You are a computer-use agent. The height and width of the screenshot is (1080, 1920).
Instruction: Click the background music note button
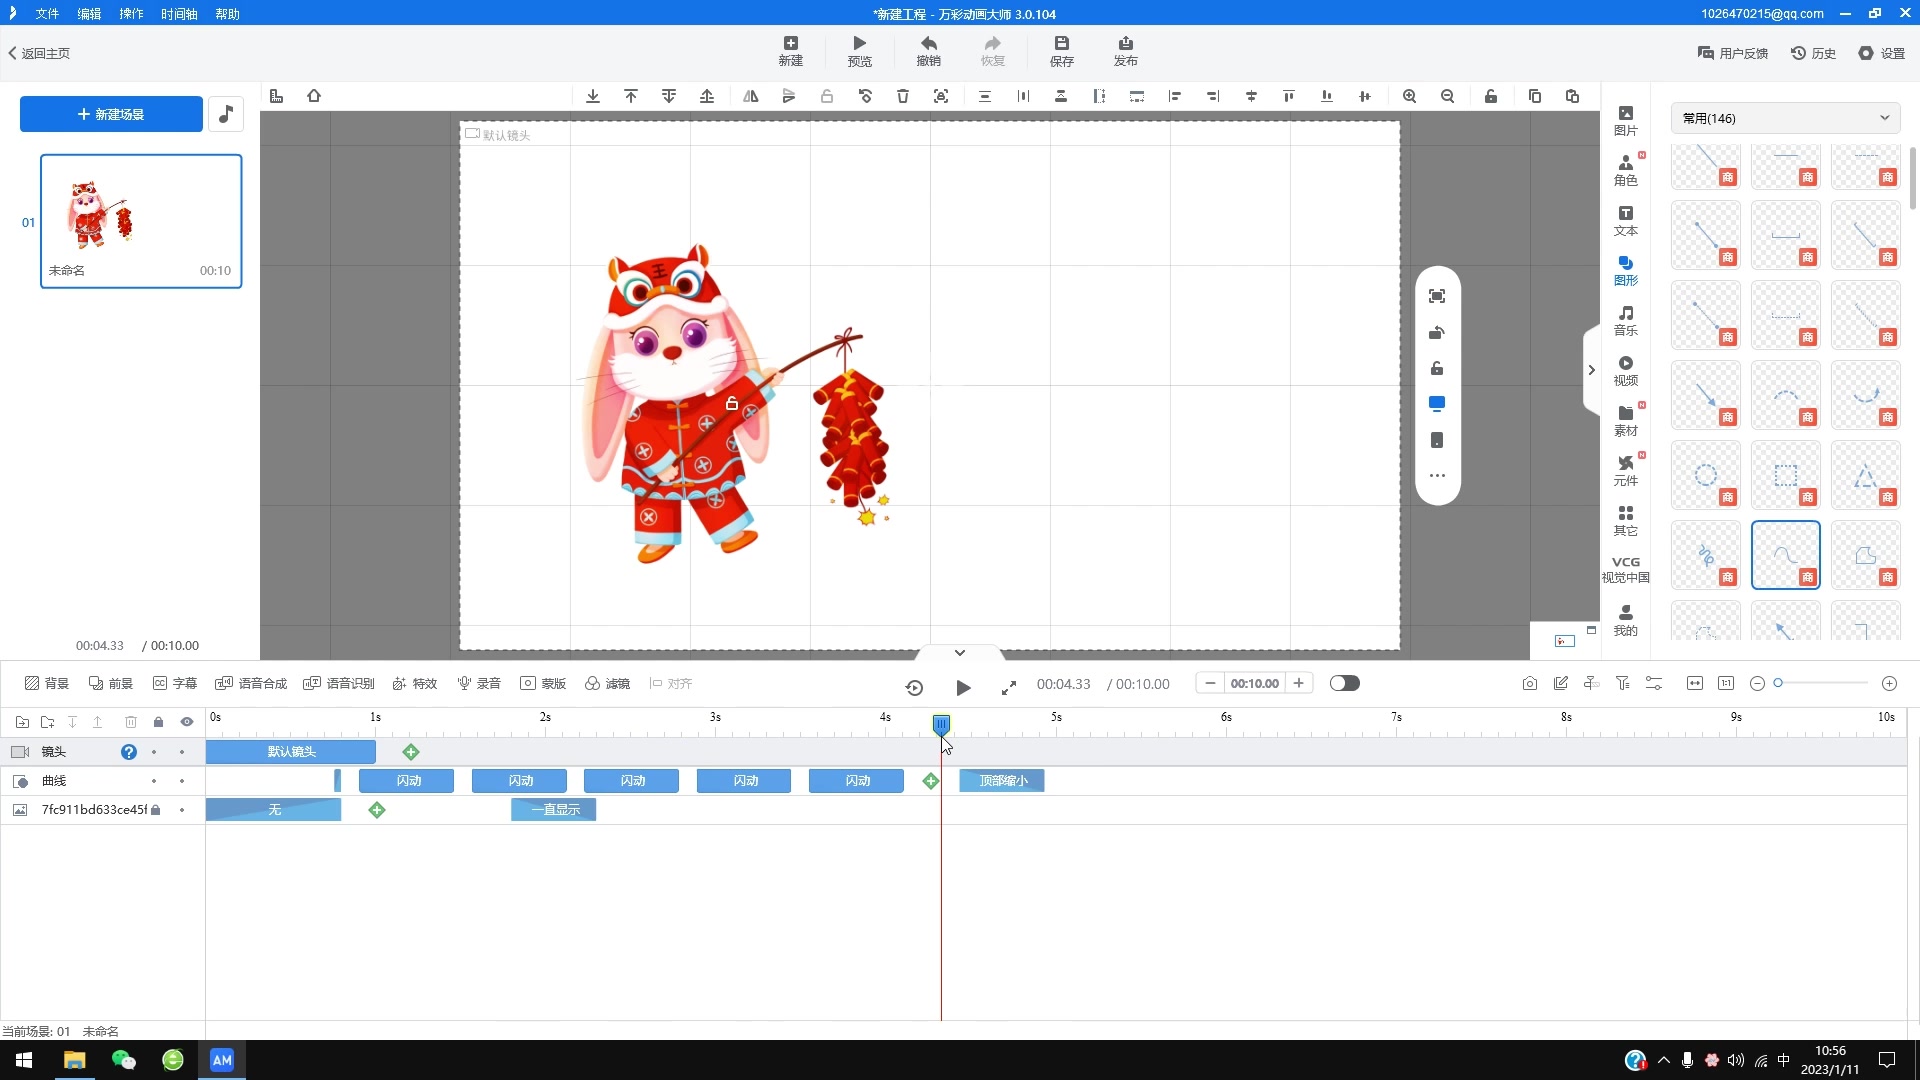(x=226, y=114)
